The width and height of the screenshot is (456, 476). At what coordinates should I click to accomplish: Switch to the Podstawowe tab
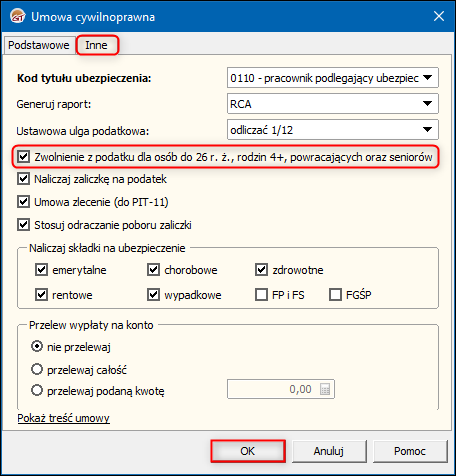(x=39, y=45)
